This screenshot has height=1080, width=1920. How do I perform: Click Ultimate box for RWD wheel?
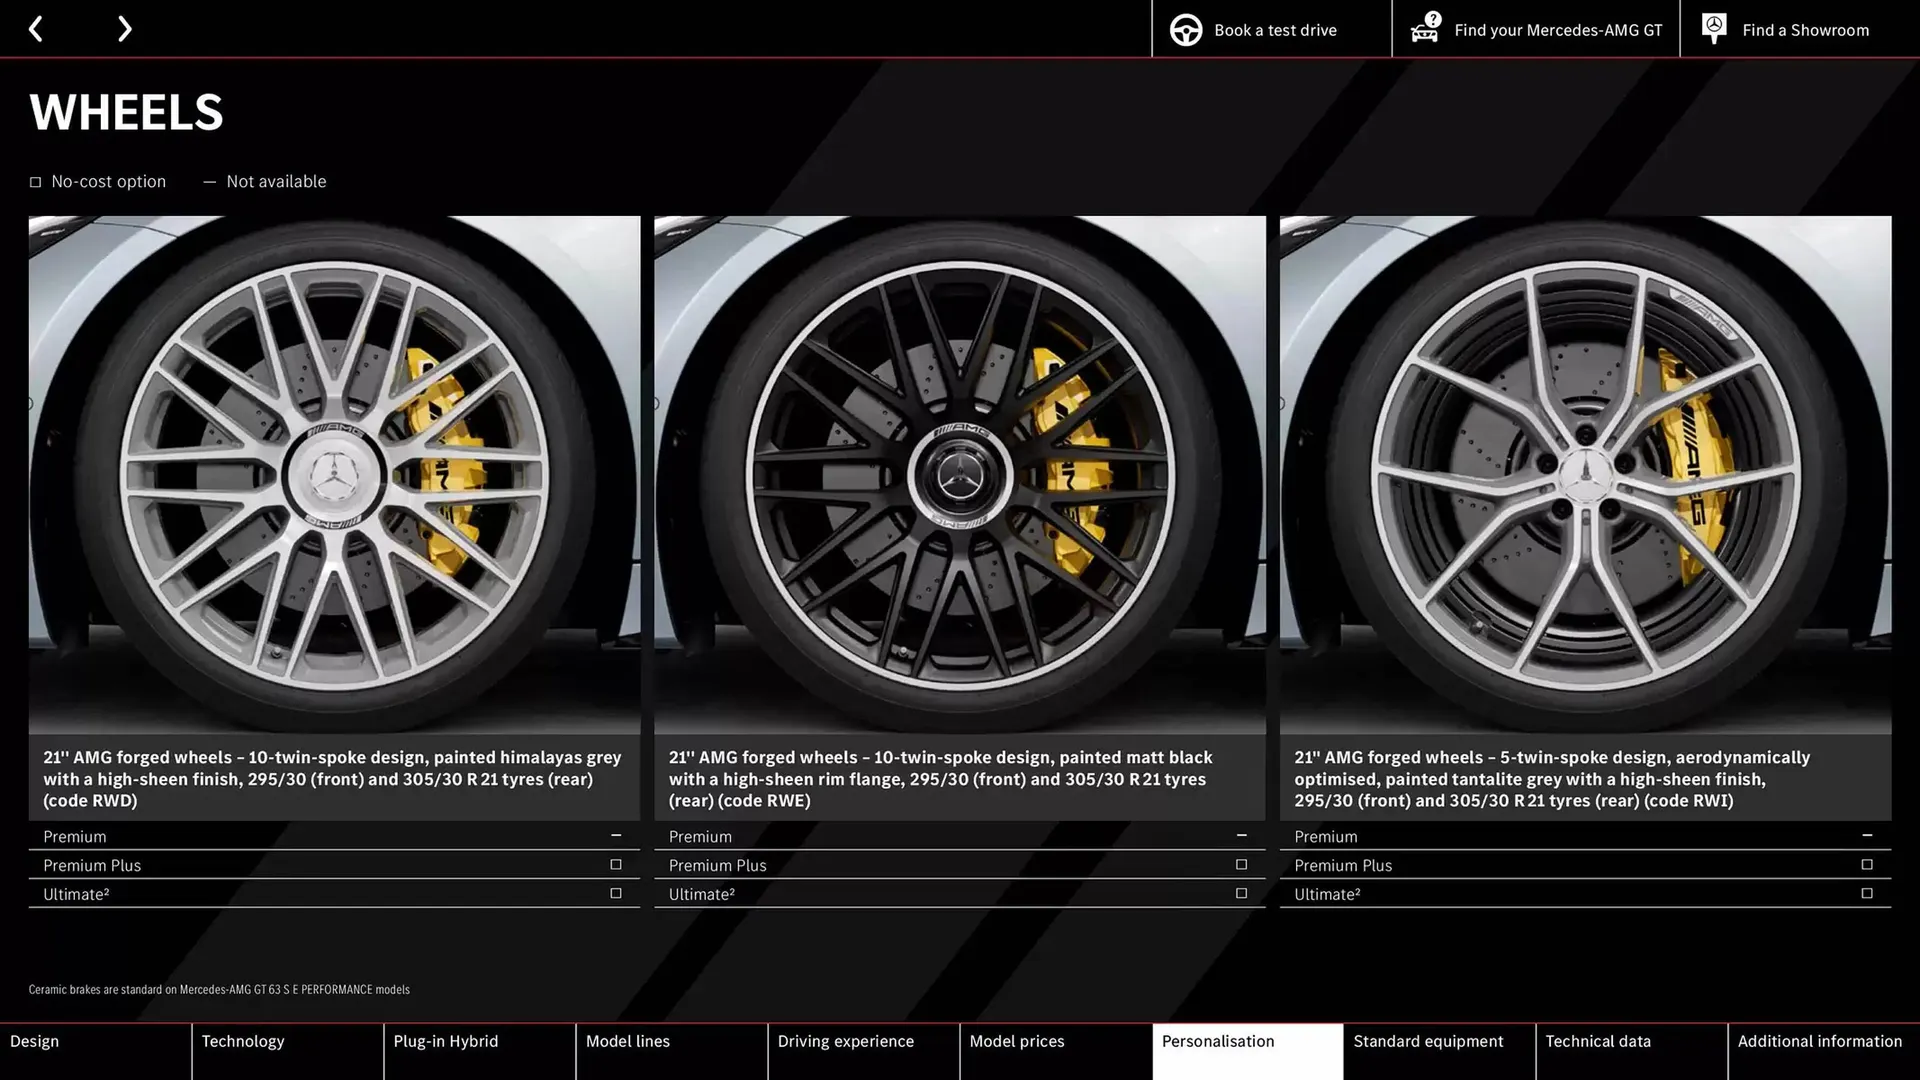[x=616, y=894]
